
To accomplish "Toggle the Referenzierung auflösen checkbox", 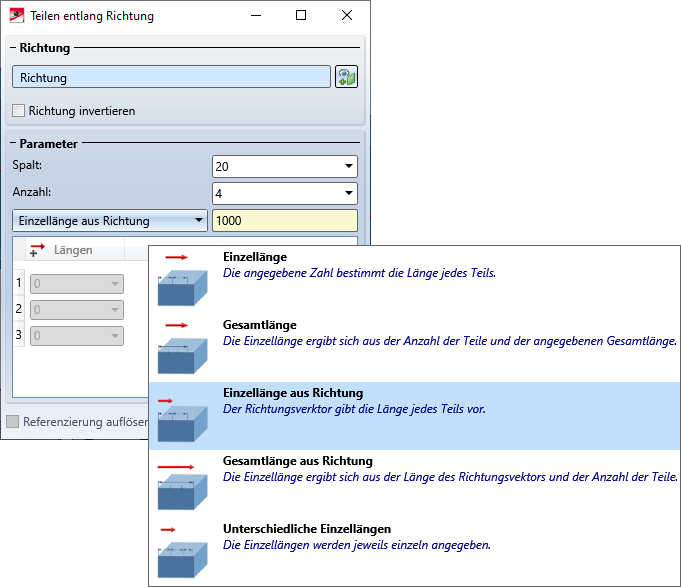I will click(x=13, y=422).
